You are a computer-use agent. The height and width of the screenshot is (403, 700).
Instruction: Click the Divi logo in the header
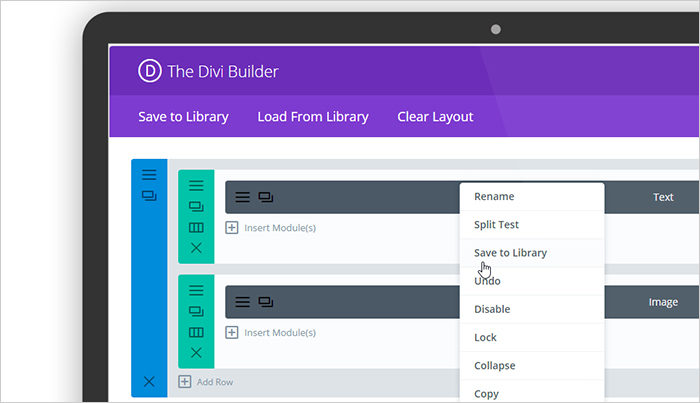coord(150,71)
